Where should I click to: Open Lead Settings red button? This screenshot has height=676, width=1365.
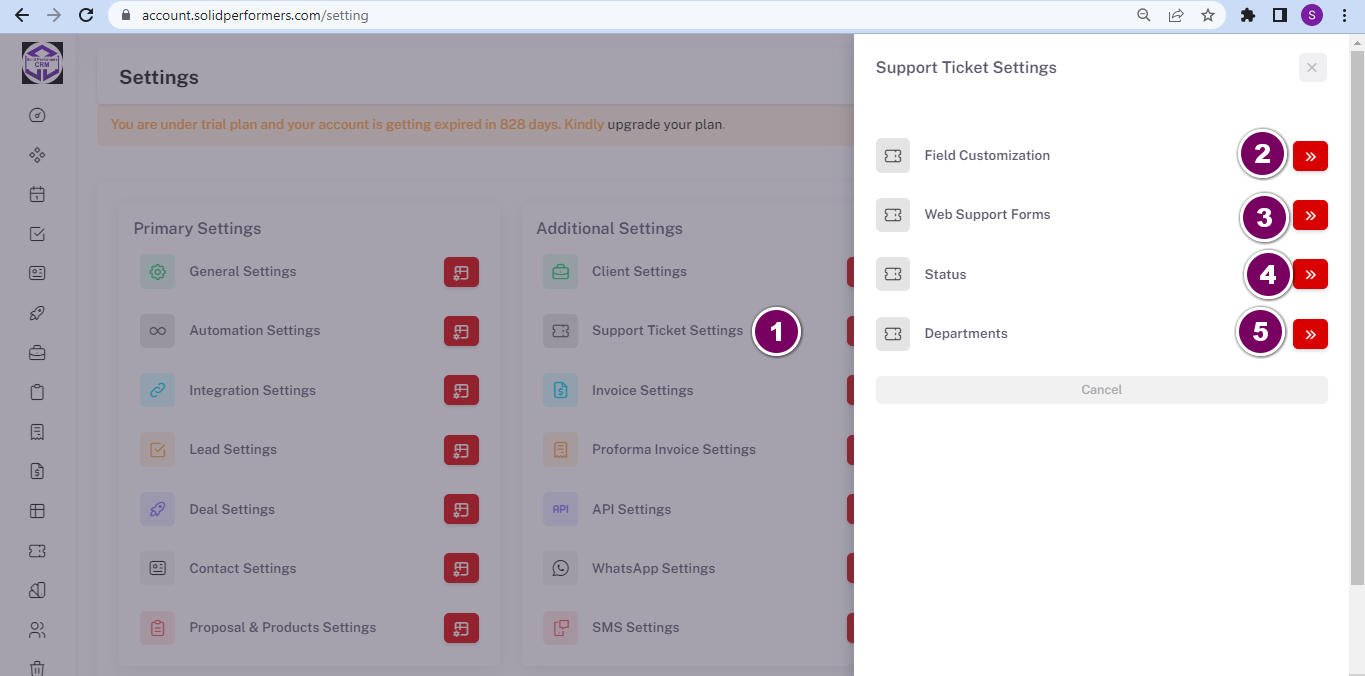(461, 450)
